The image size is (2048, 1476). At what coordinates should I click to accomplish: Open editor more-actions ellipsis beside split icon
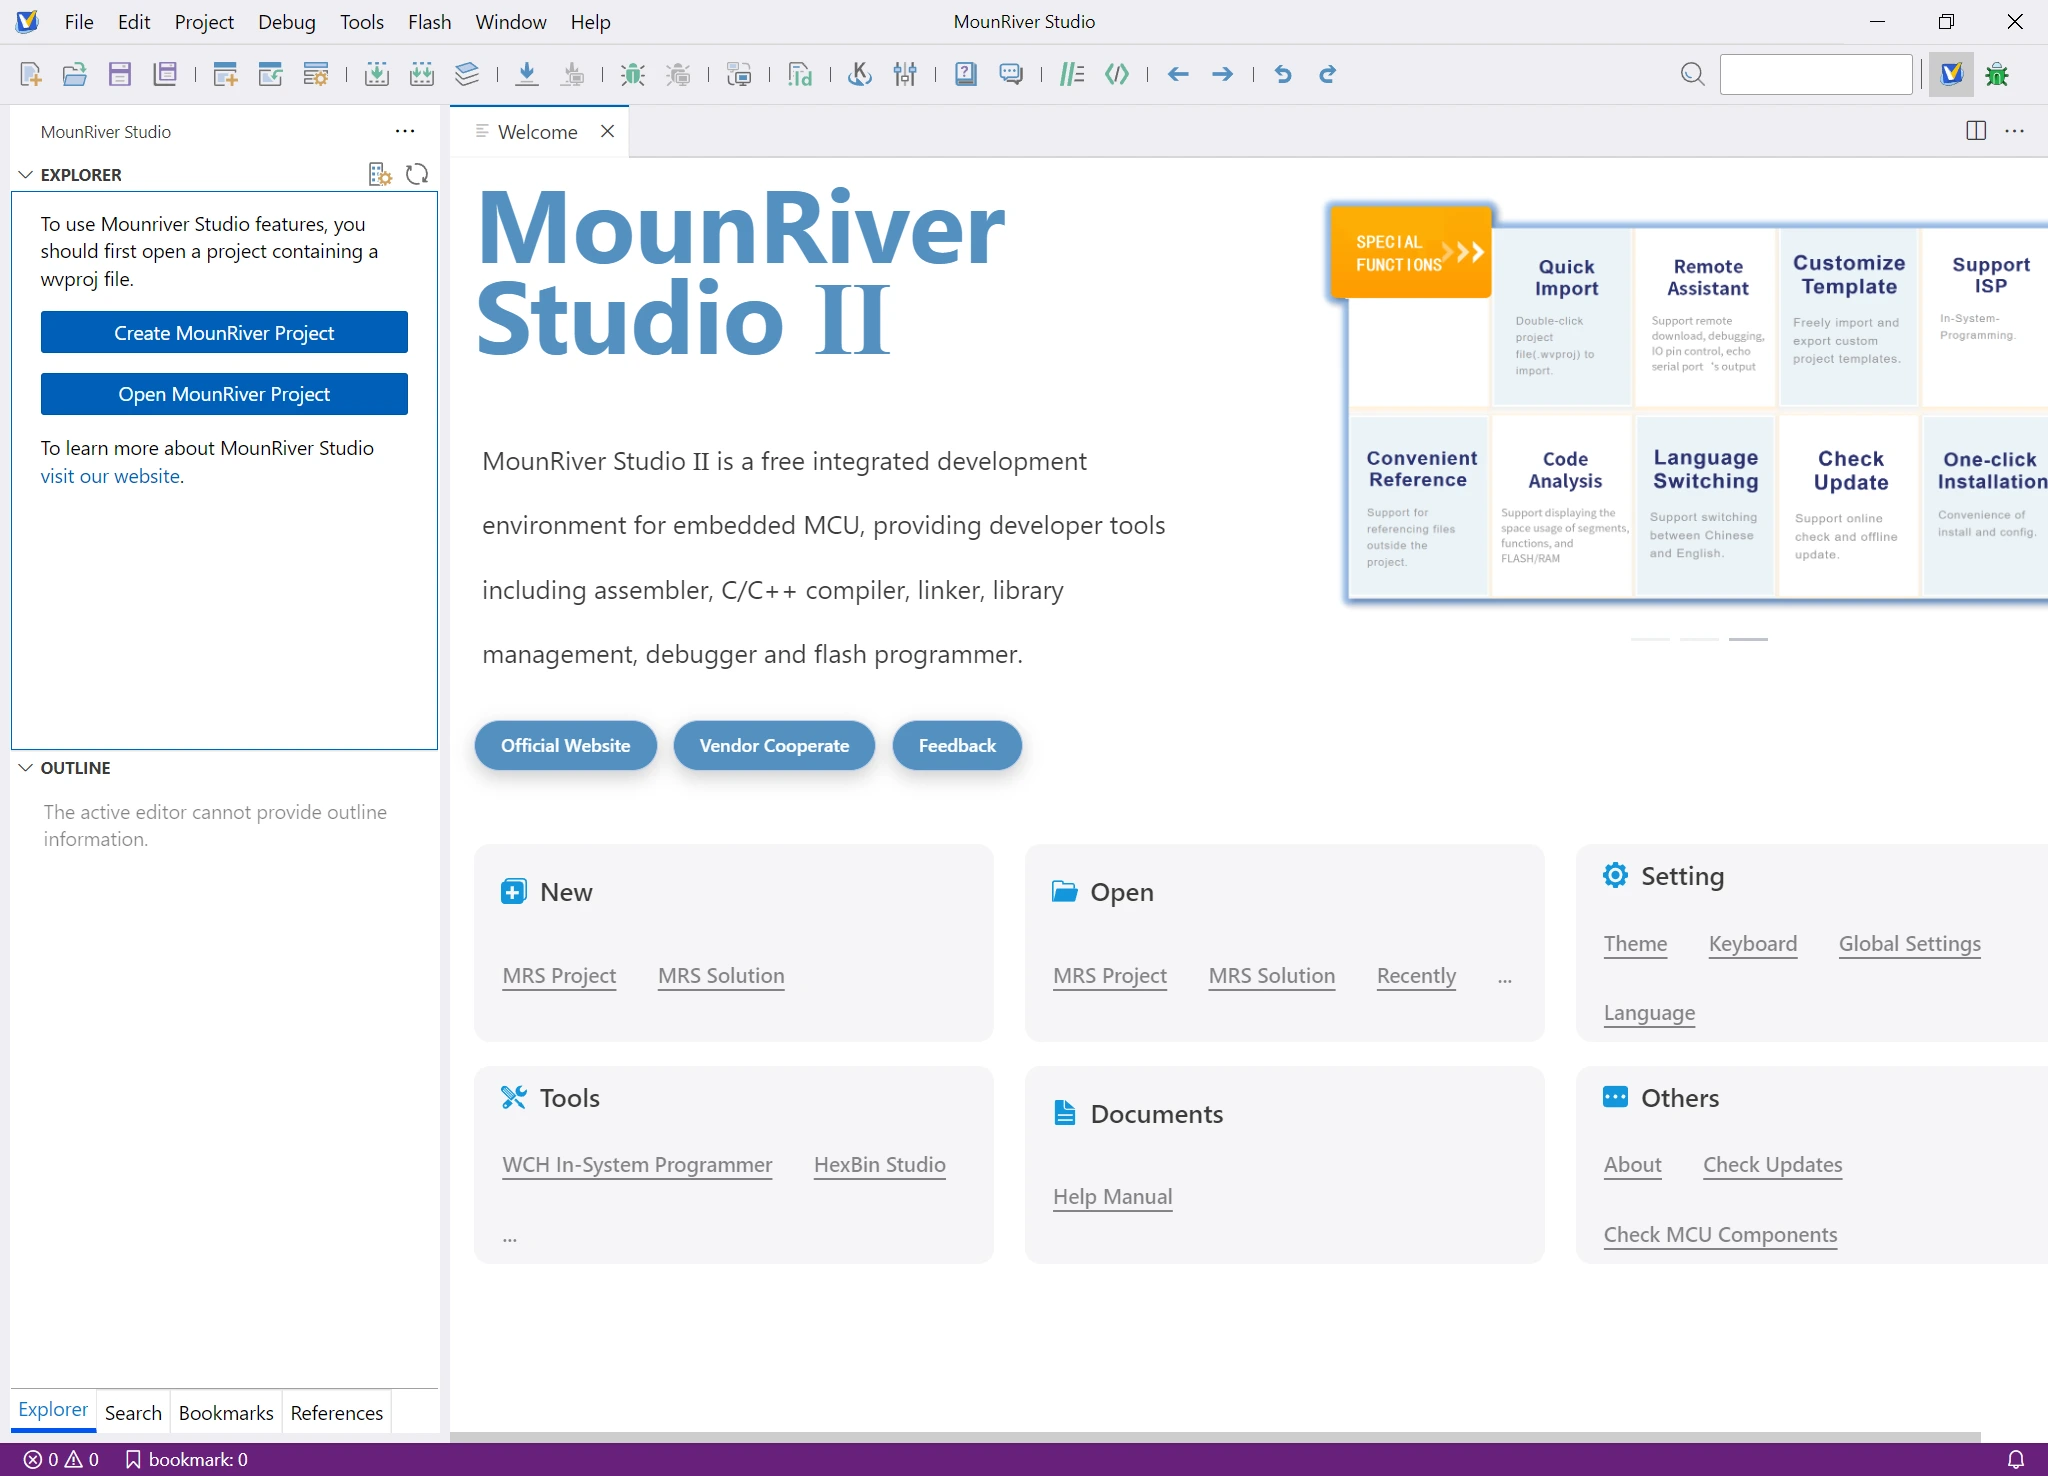click(2015, 131)
